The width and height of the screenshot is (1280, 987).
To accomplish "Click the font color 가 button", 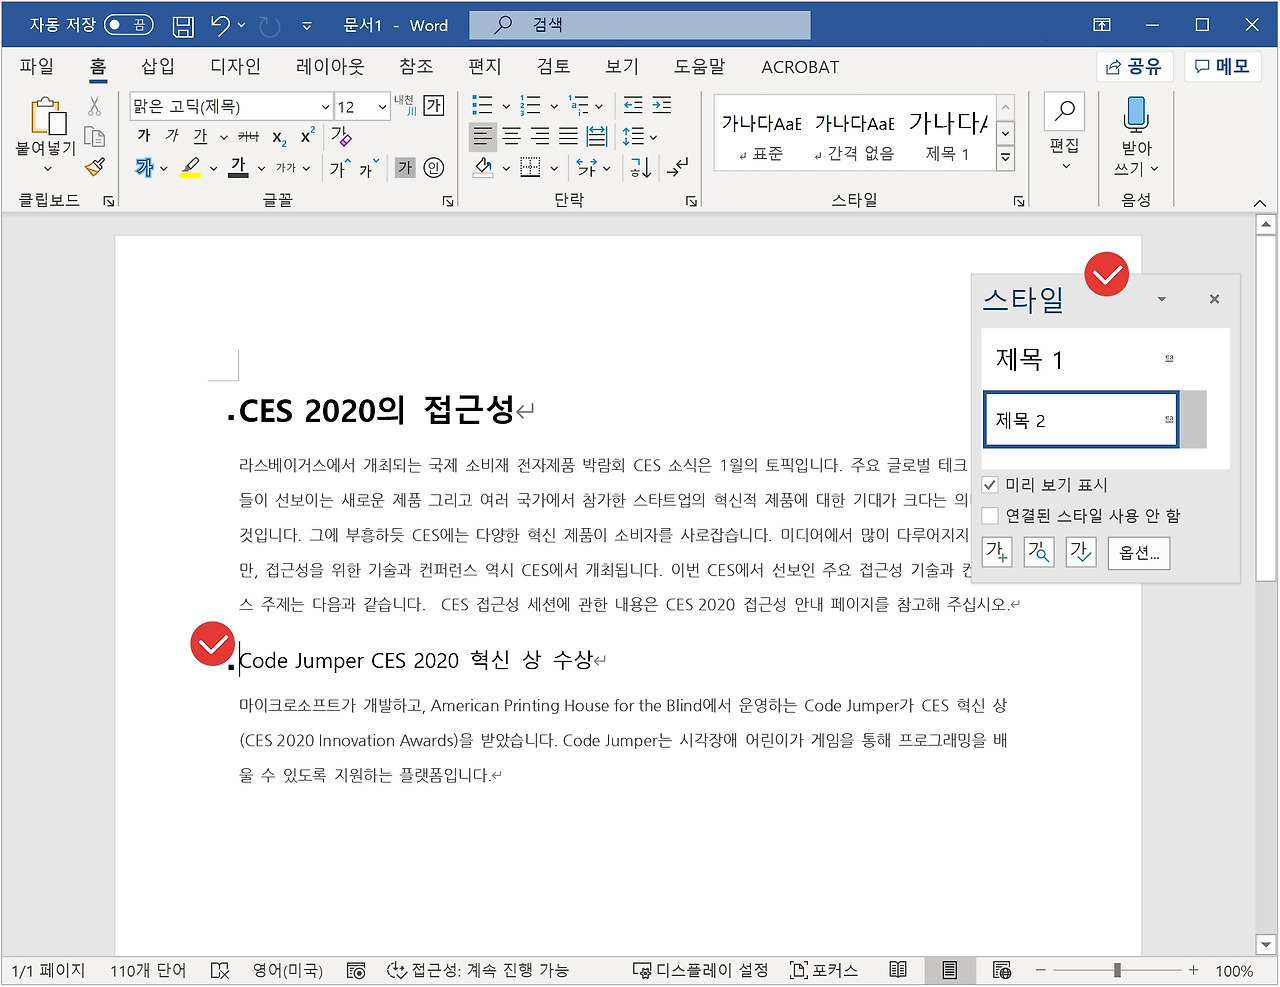I will pos(238,167).
